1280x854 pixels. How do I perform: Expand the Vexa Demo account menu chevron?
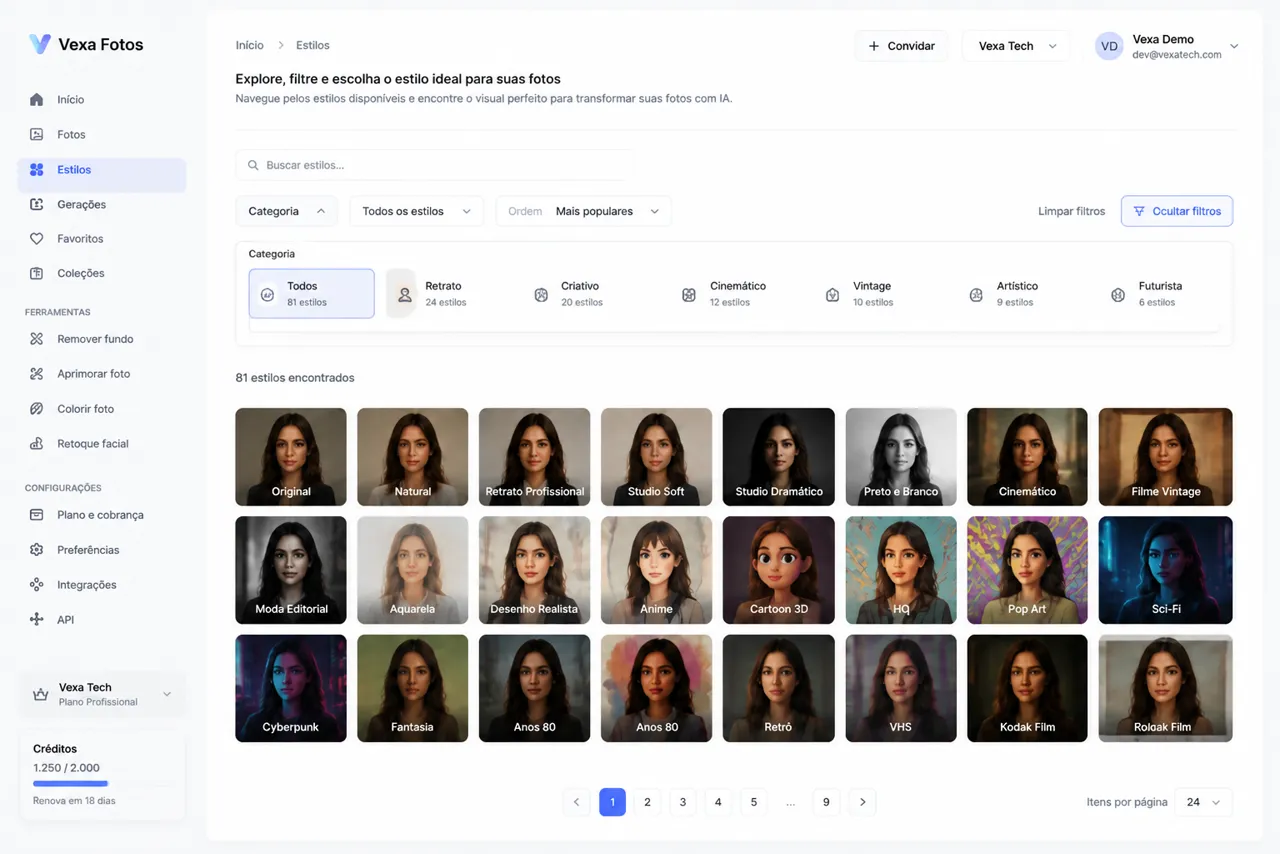[1234, 46]
